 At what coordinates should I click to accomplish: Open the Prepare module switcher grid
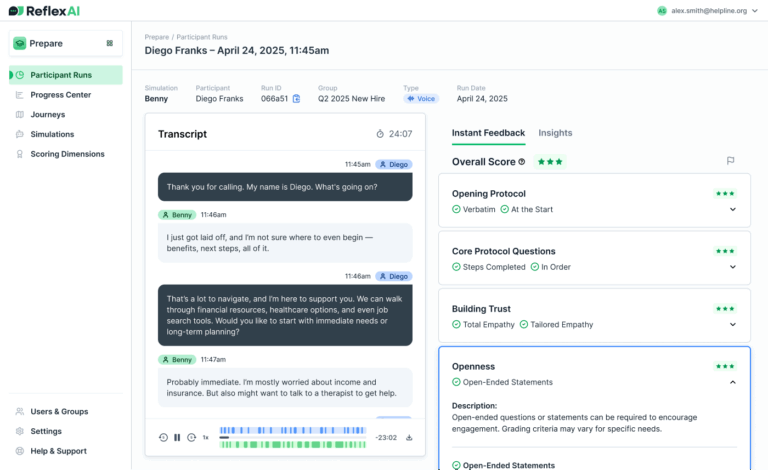pyautogui.click(x=109, y=43)
